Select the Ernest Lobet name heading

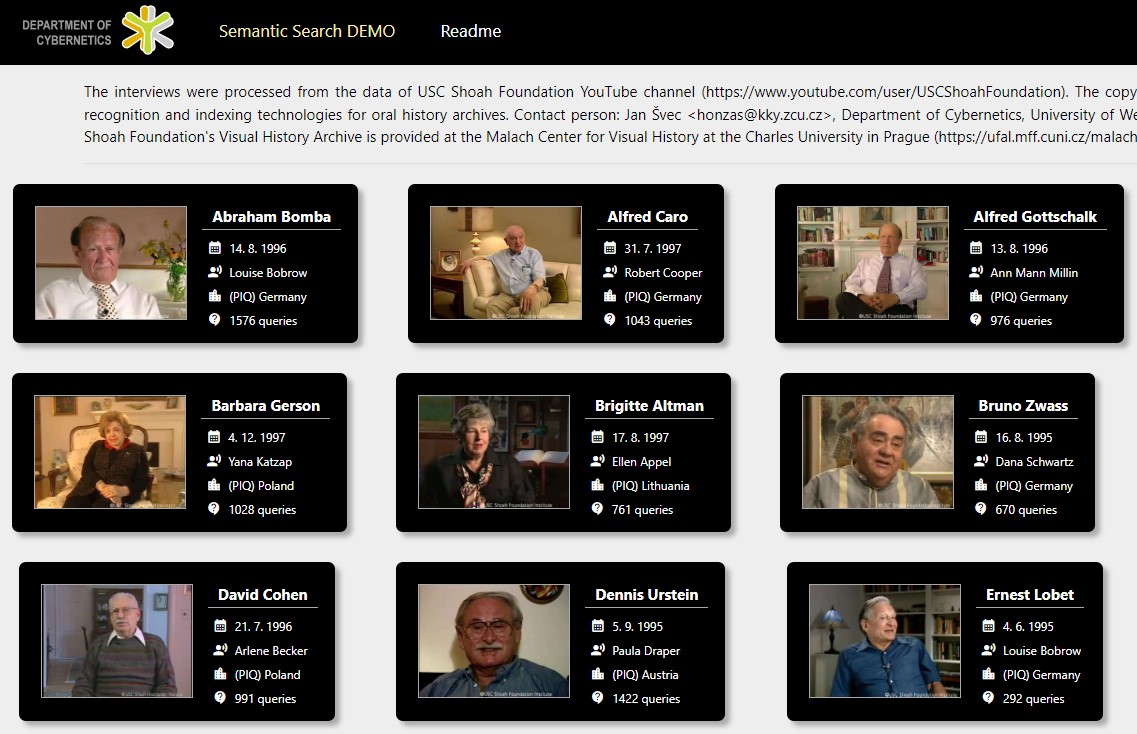click(1030, 595)
